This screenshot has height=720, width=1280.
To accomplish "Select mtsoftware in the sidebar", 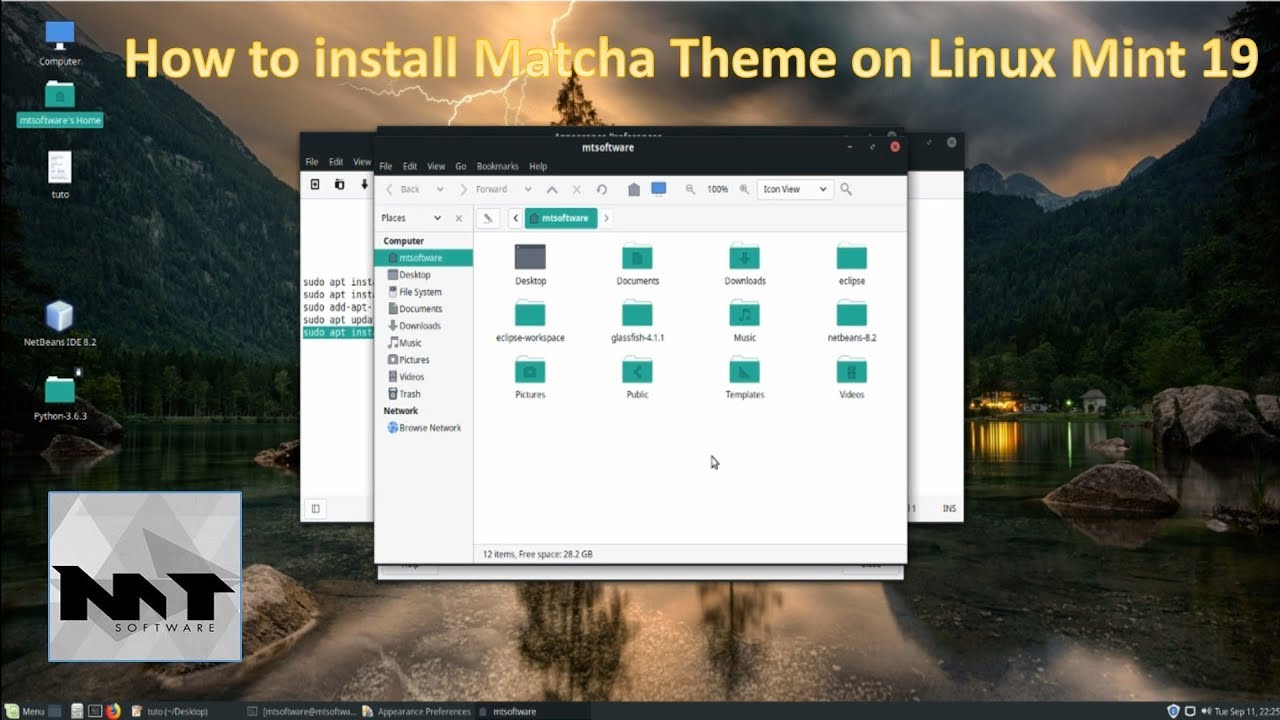I will [424, 258].
